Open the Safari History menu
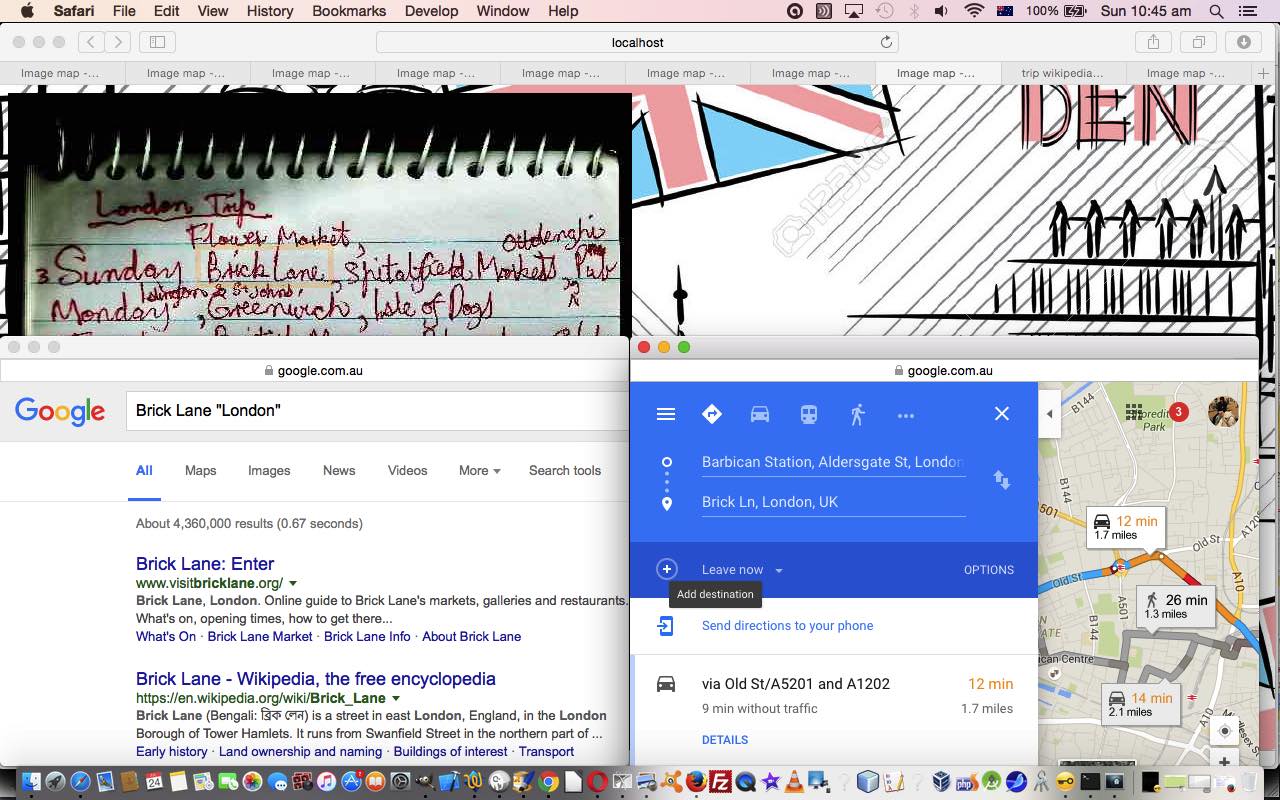The height and width of the screenshot is (800, 1280). (270, 11)
